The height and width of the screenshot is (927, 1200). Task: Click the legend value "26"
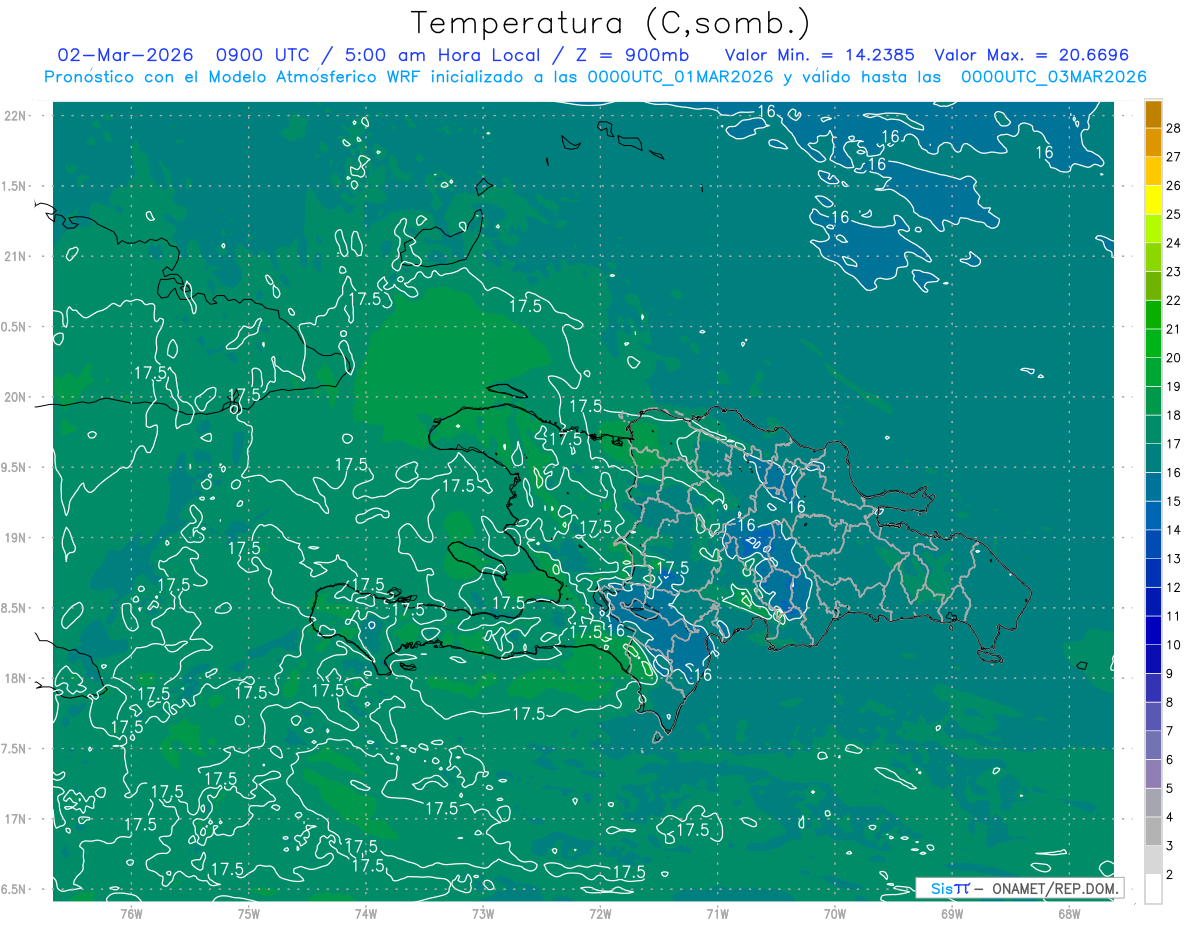(x=1174, y=186)
